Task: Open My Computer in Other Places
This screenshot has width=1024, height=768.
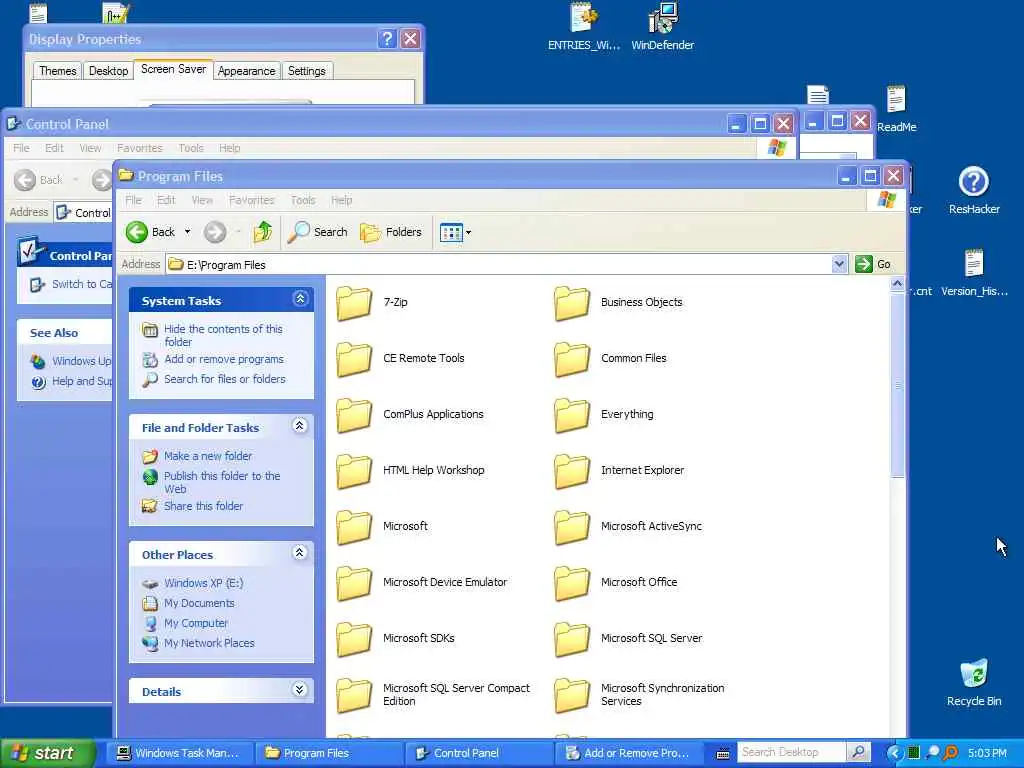Action: (x=195, y=623)
